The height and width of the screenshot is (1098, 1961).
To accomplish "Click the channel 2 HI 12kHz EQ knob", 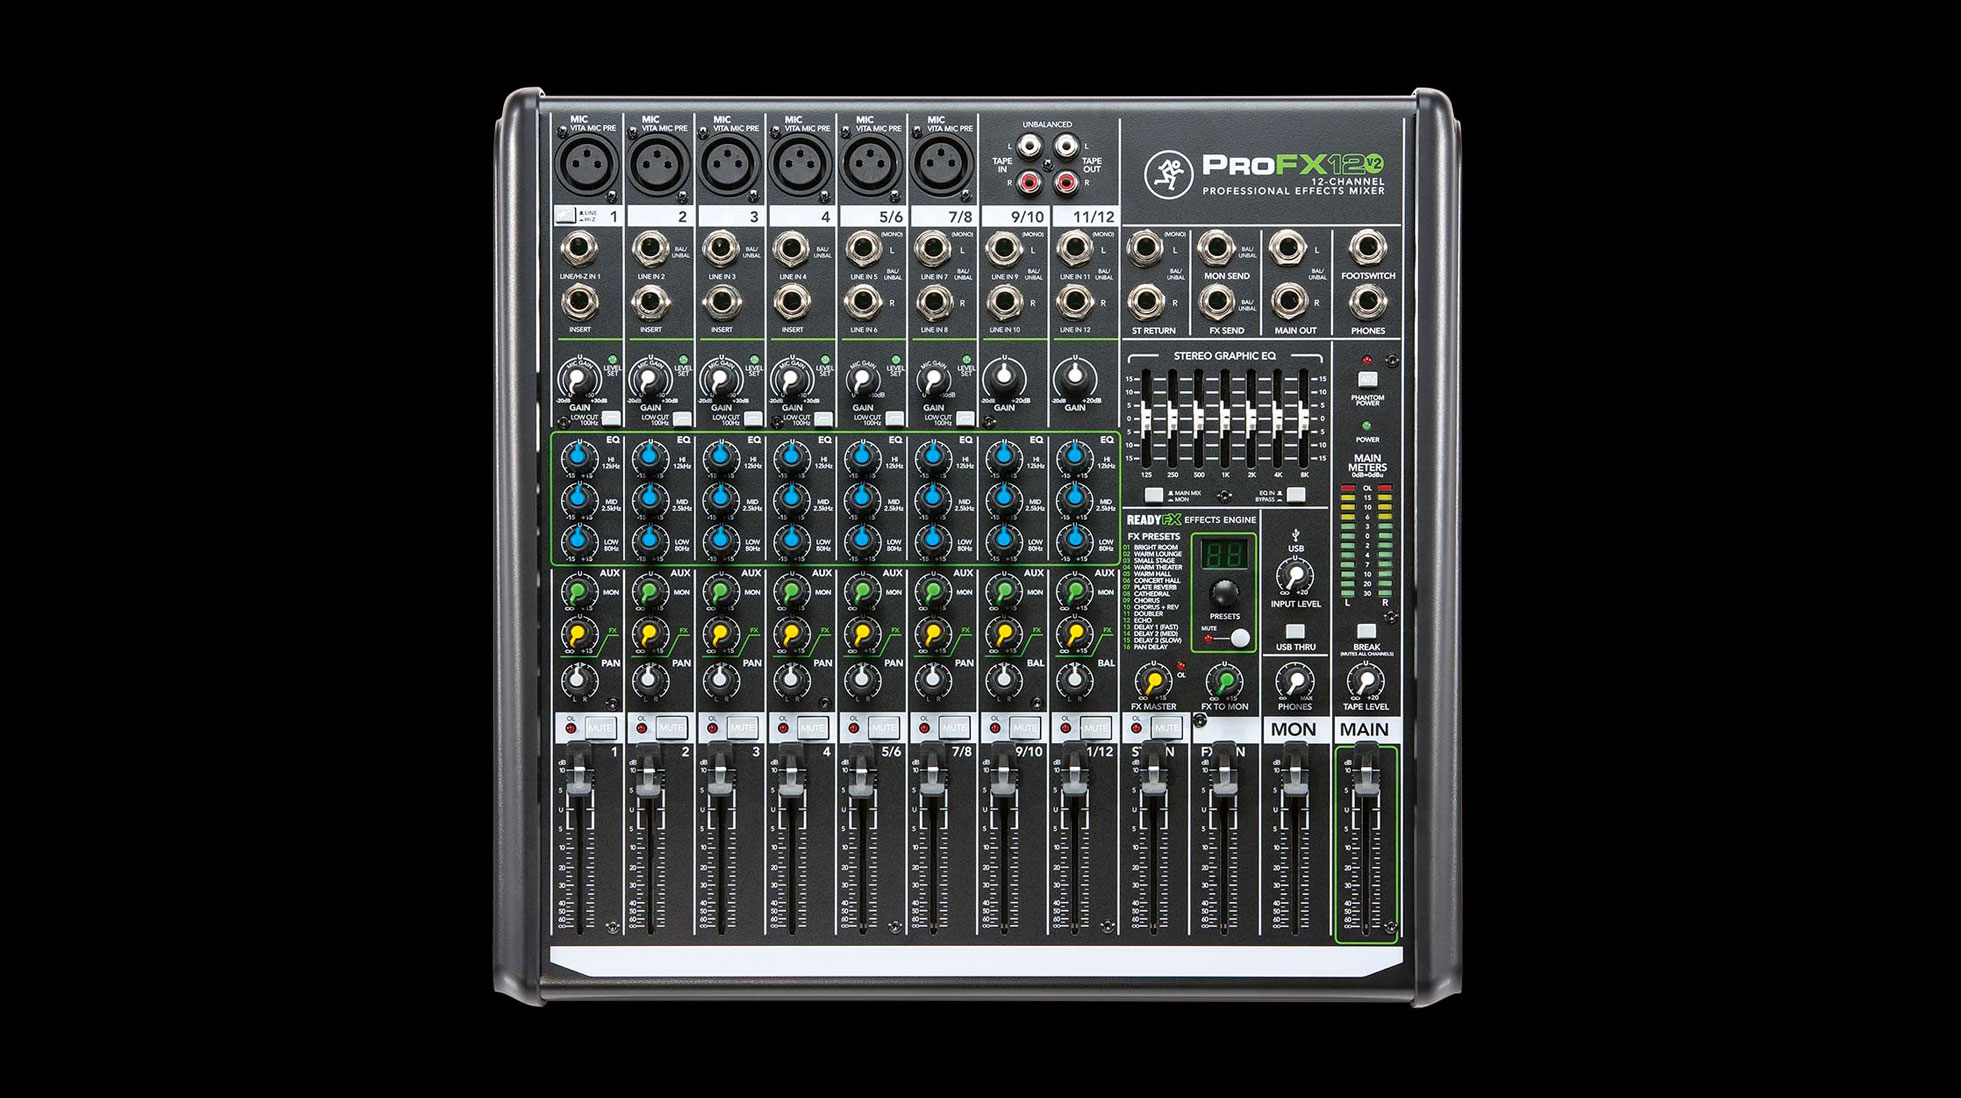I will click(x=650, y=458).
